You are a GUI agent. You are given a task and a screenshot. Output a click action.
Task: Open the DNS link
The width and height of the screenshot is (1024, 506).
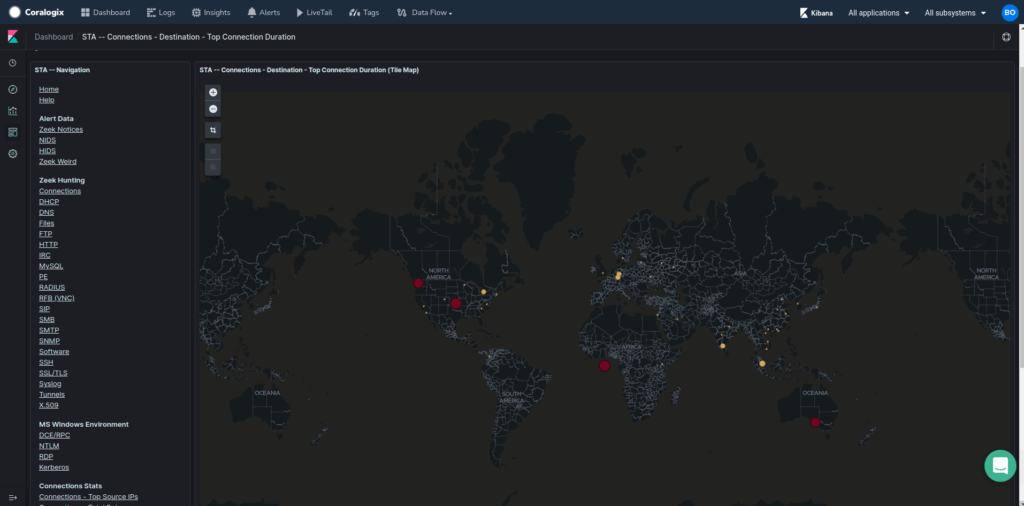[46, 213]
